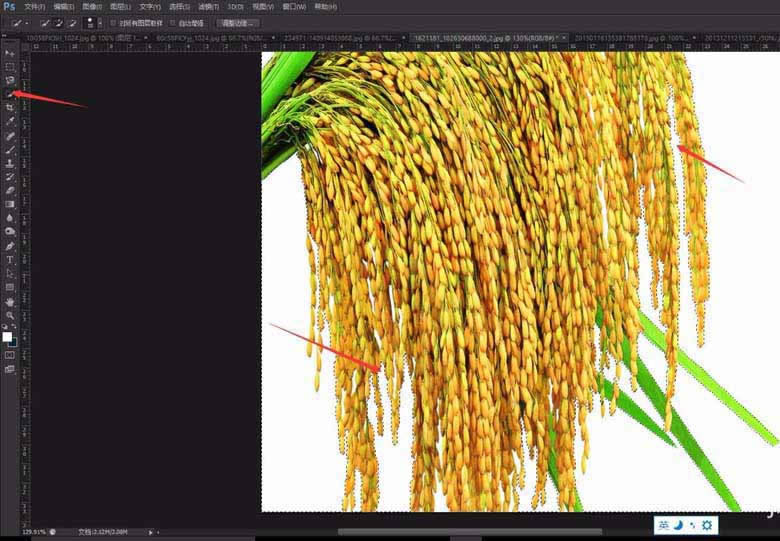780x541 pixels.
Task: Click the 调整边缘 button
Action: 238,23
